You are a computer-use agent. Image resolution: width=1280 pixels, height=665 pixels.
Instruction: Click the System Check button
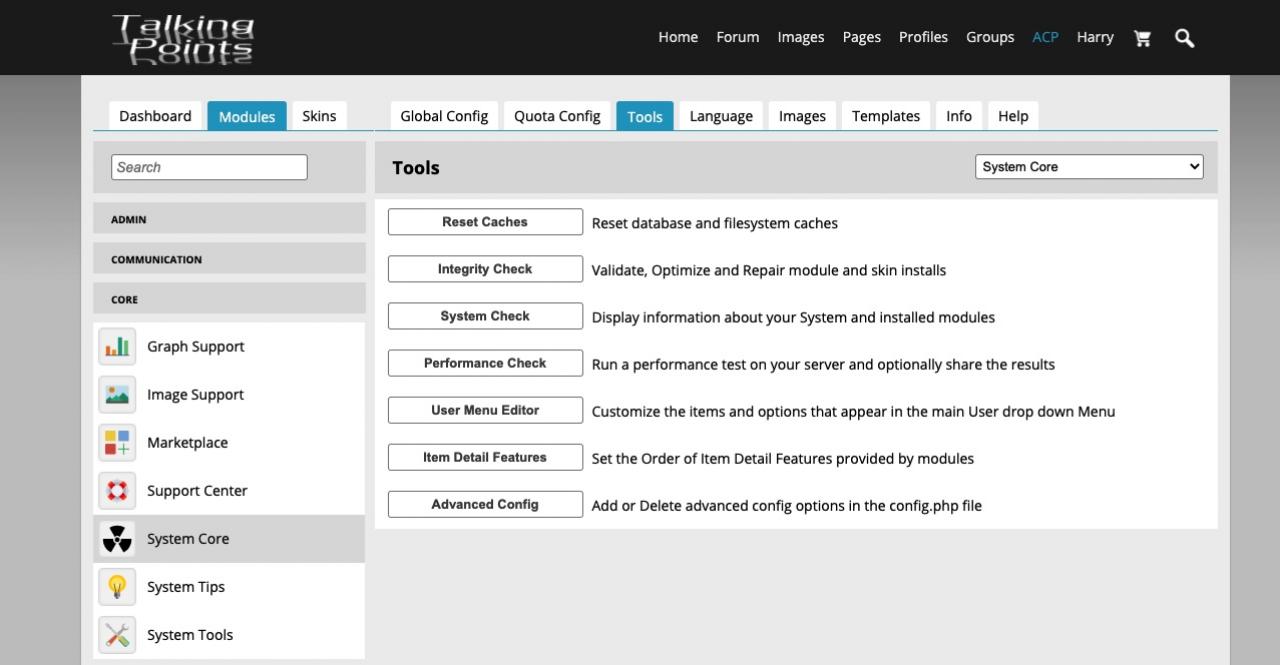pos(485,316)
